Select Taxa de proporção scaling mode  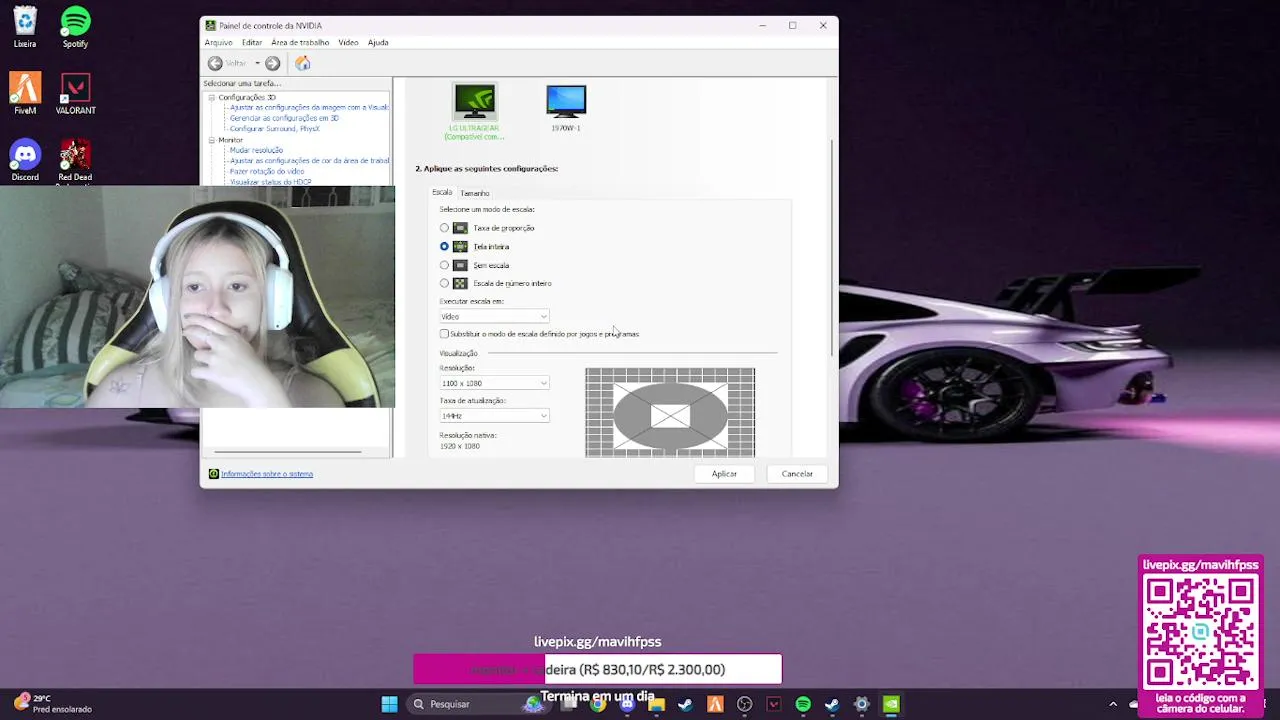[444, 228]
